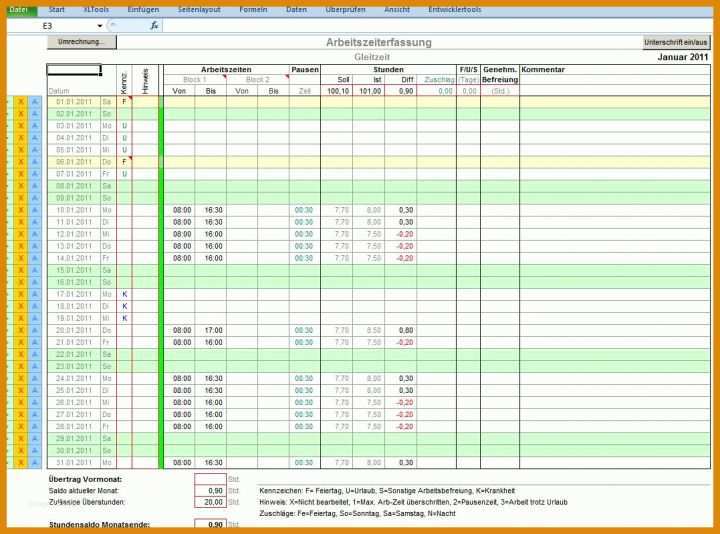
Task: Click the Zulässige Überstunden 20,00 field
Action: point(210,502)
